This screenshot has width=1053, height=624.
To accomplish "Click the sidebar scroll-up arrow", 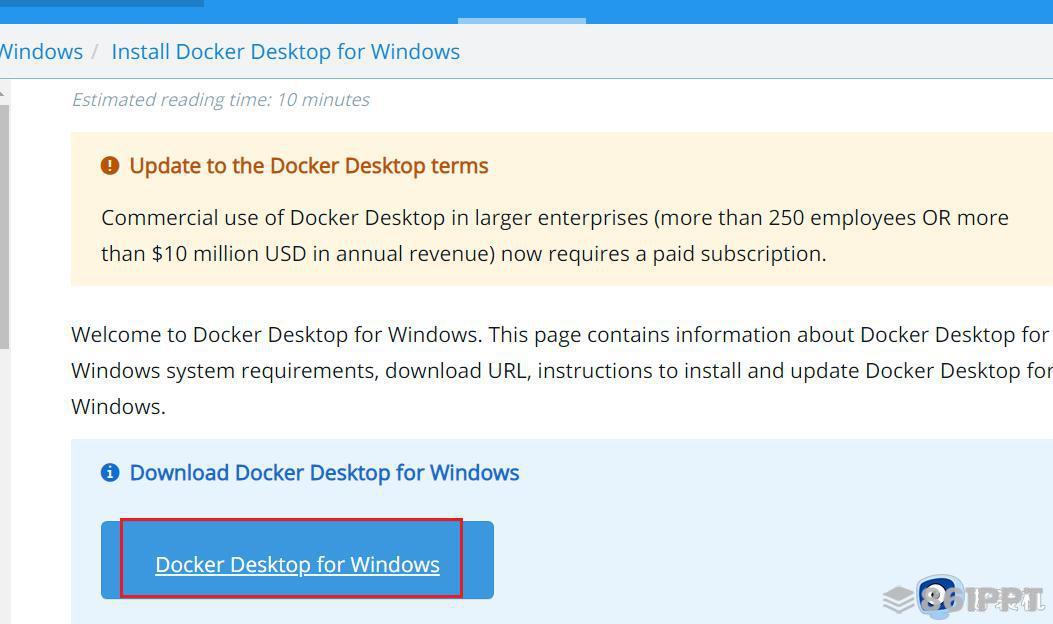I will (3, 93).
